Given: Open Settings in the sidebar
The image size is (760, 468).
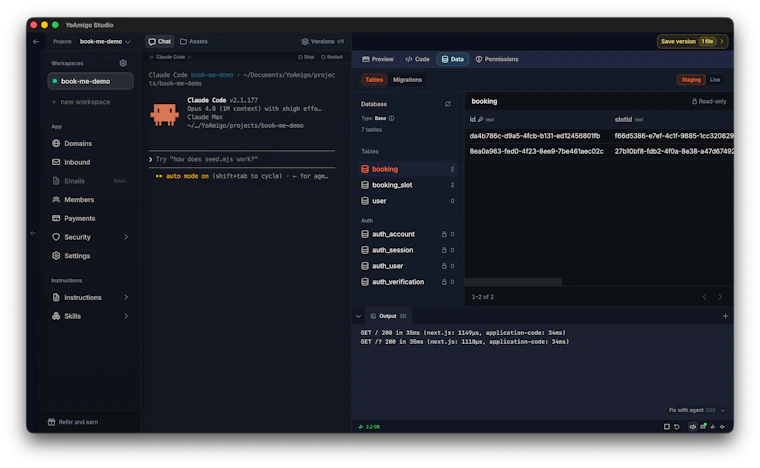Looking at the screenshot, I should [71, 256].
